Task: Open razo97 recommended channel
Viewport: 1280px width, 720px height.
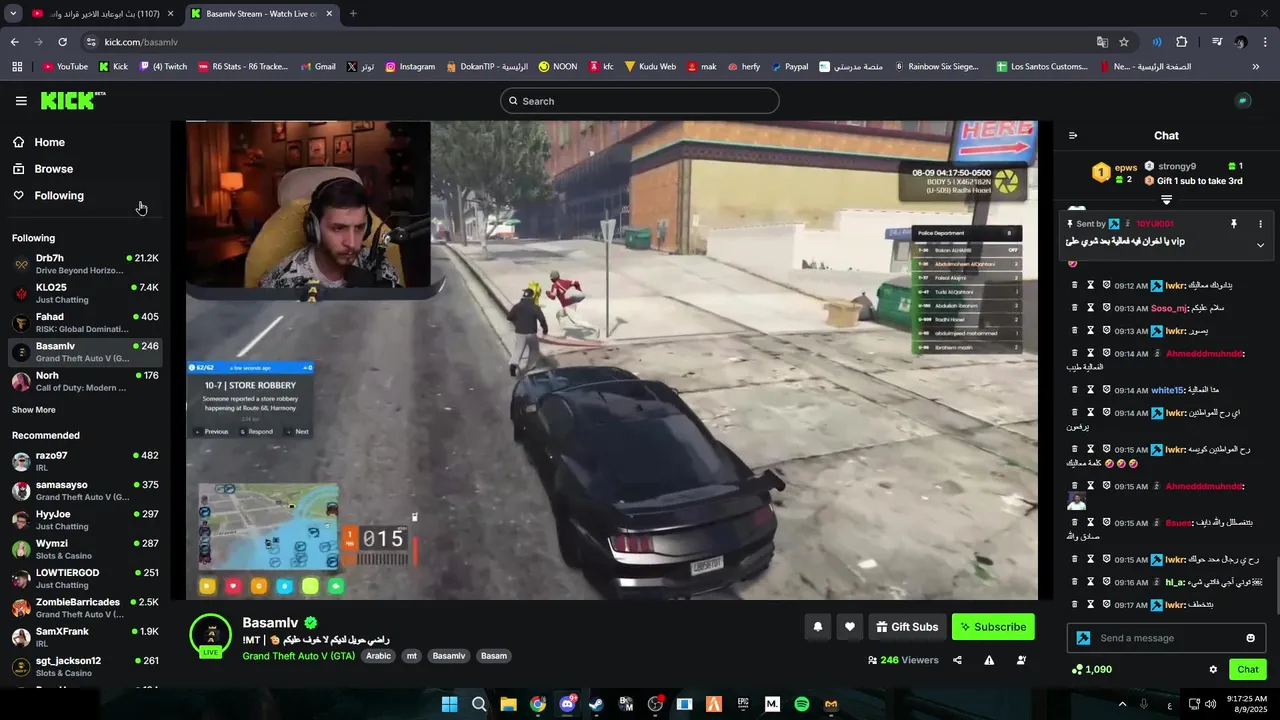Action: pos(85,461)
